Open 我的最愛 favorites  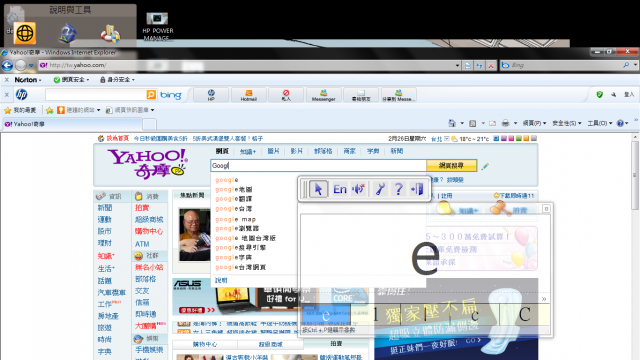tap(20, 110)
